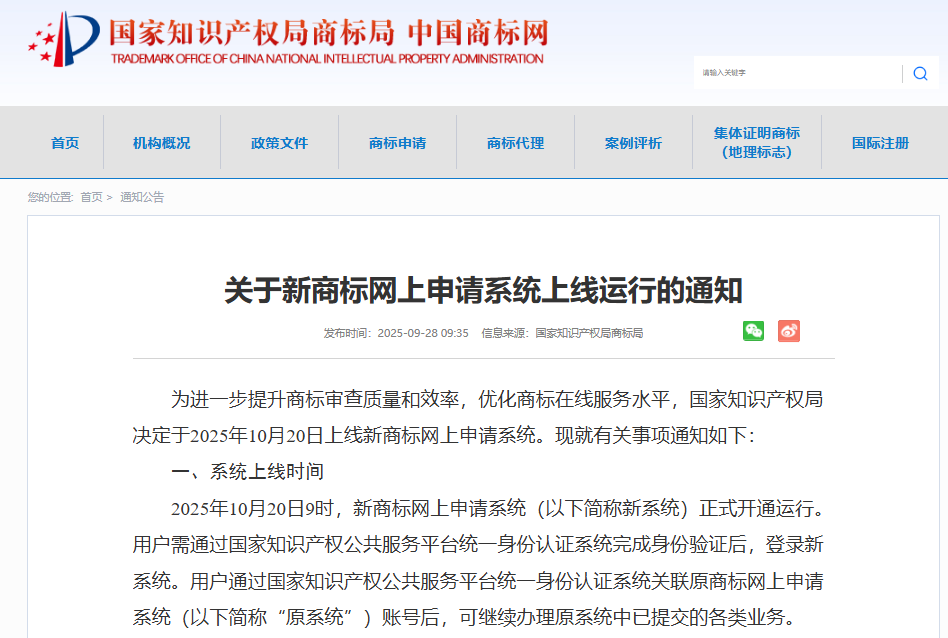This screenshot has height=638, width=948.
Task: Click the search magnifier icon
Action: [920, 73]
